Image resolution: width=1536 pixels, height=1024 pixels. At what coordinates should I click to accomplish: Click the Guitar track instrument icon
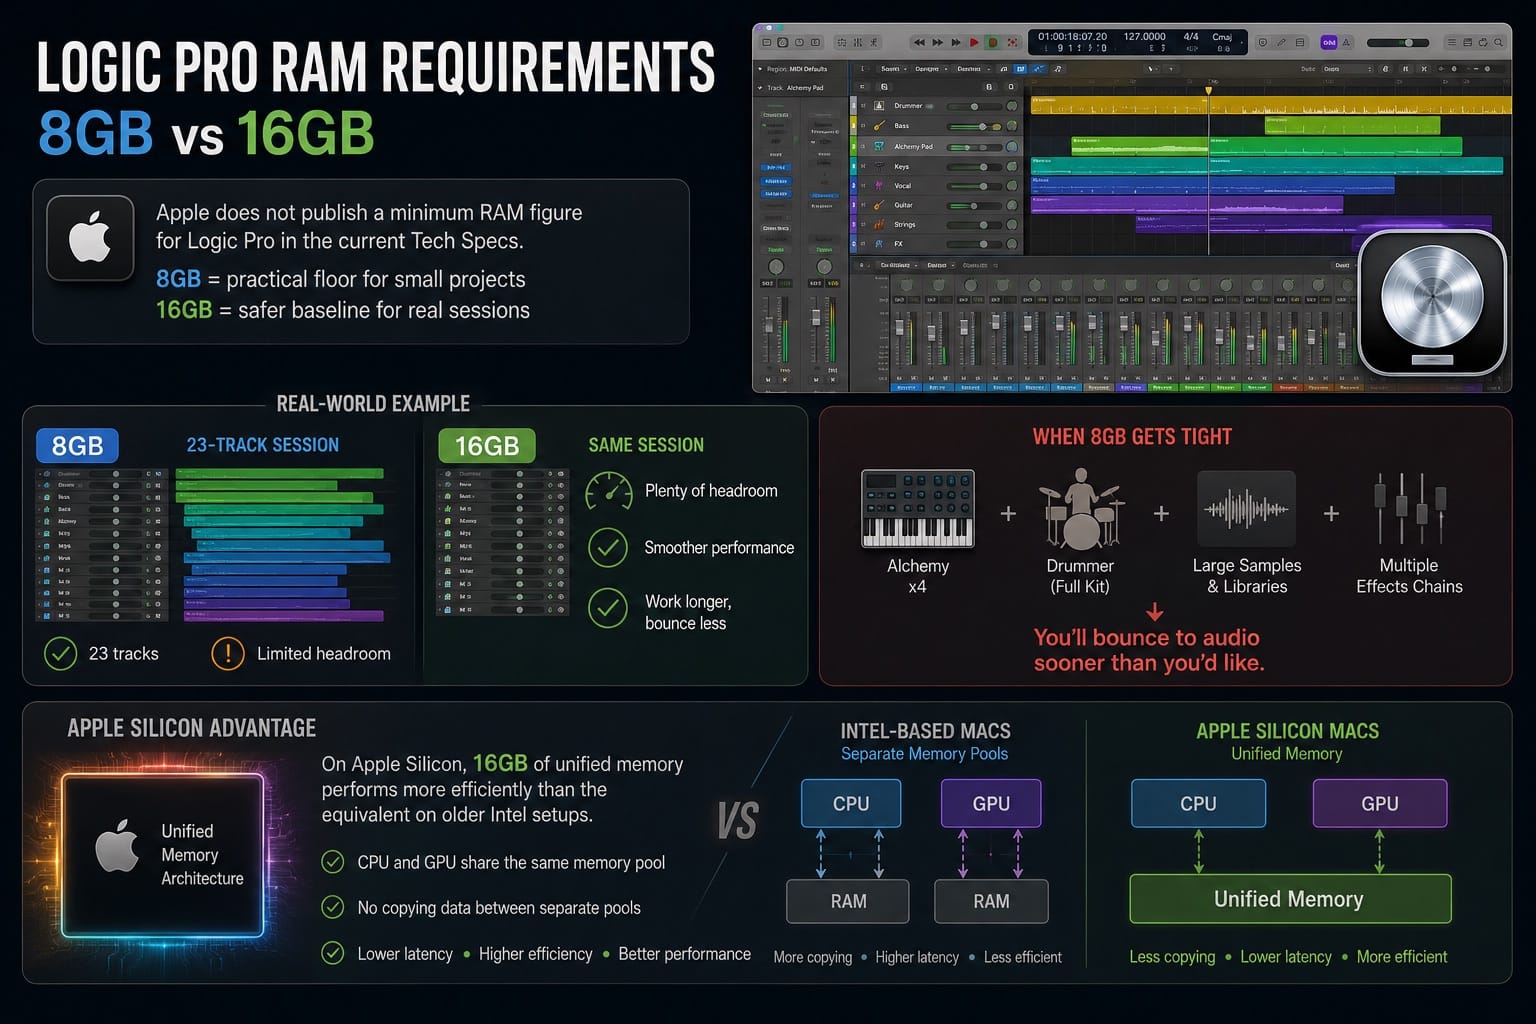pyautogui.click(x=879, y=205)
